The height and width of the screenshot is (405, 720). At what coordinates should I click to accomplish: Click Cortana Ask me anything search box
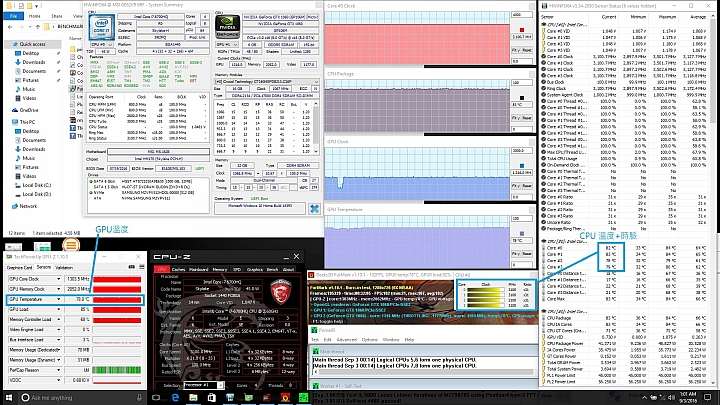coord(80,398)
